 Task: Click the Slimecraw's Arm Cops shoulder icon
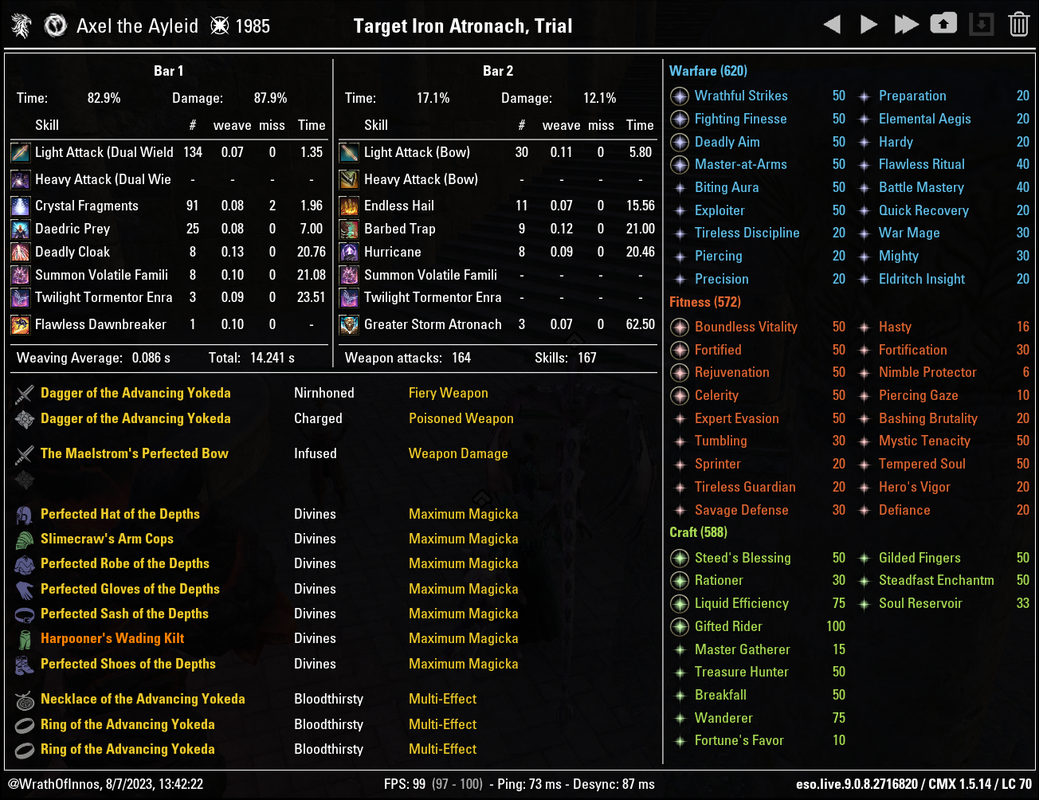click(x=25, y=540)
